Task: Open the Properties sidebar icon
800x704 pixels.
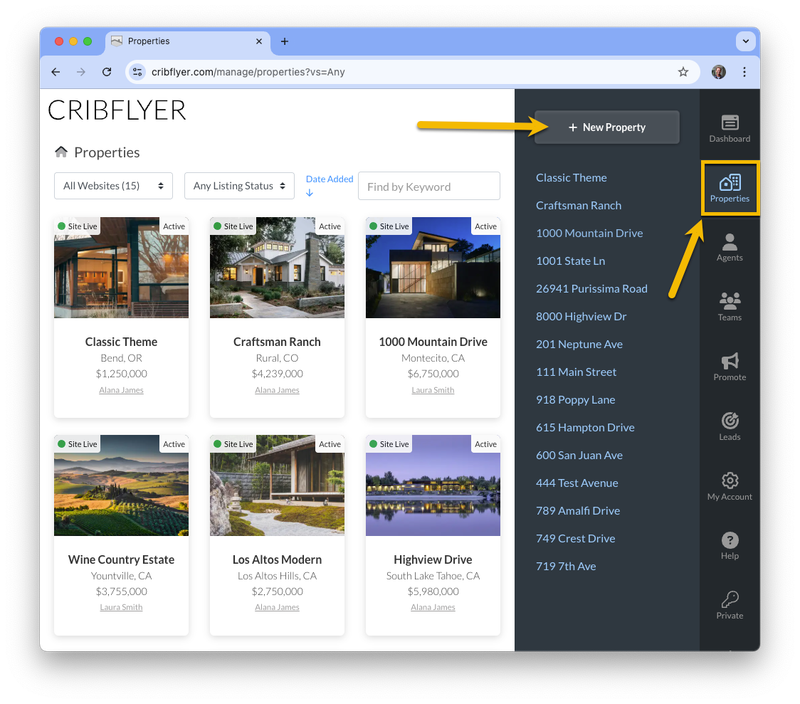Action: [730, 188]
